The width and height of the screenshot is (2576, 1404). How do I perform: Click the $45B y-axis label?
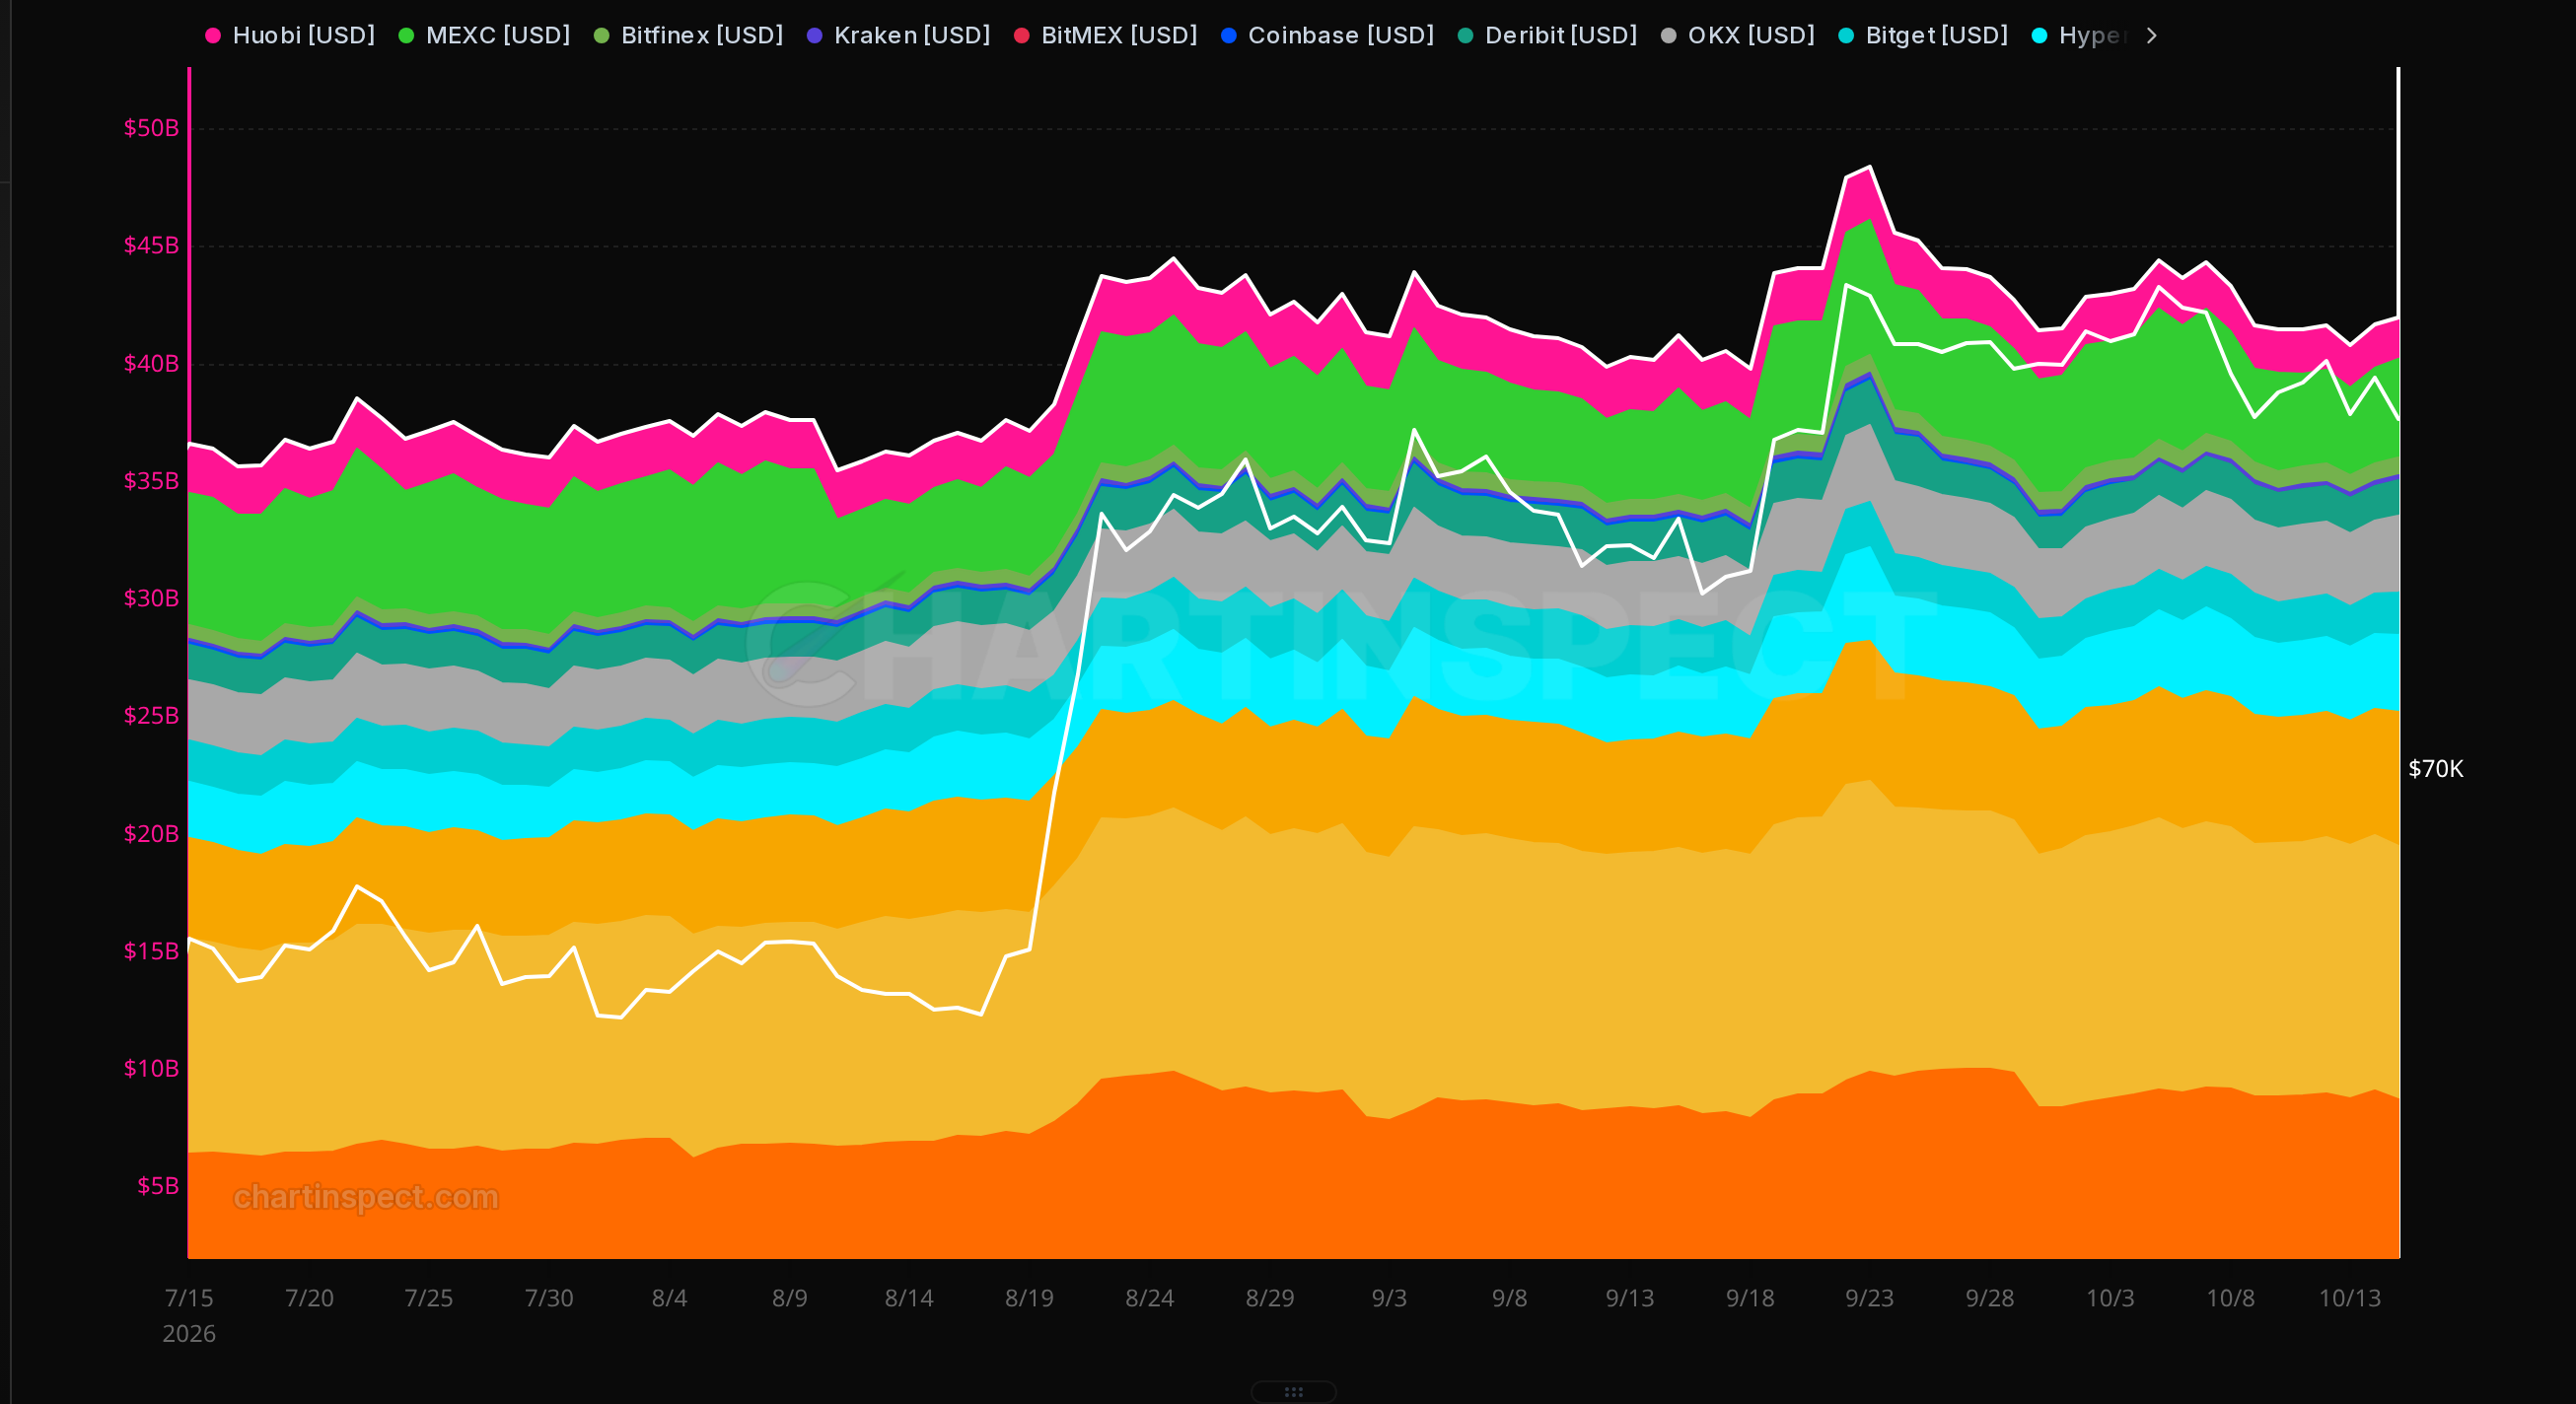click(151, 245)
